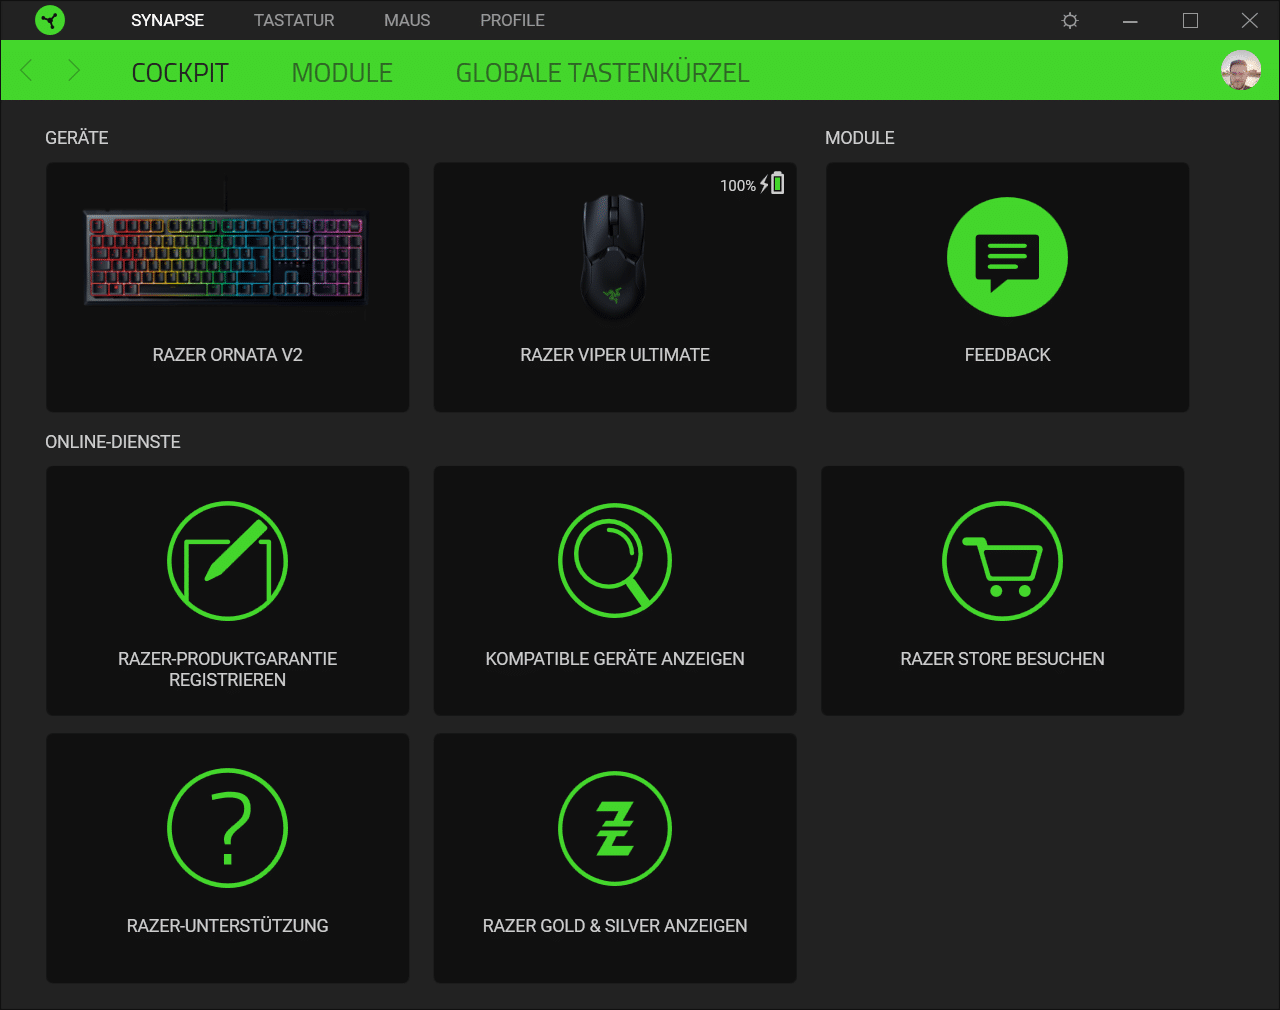This screenshot has width=1280, height=1010.
Task: Open Globale Tastenkürzel subtab
Action: (x=602, y=73)
